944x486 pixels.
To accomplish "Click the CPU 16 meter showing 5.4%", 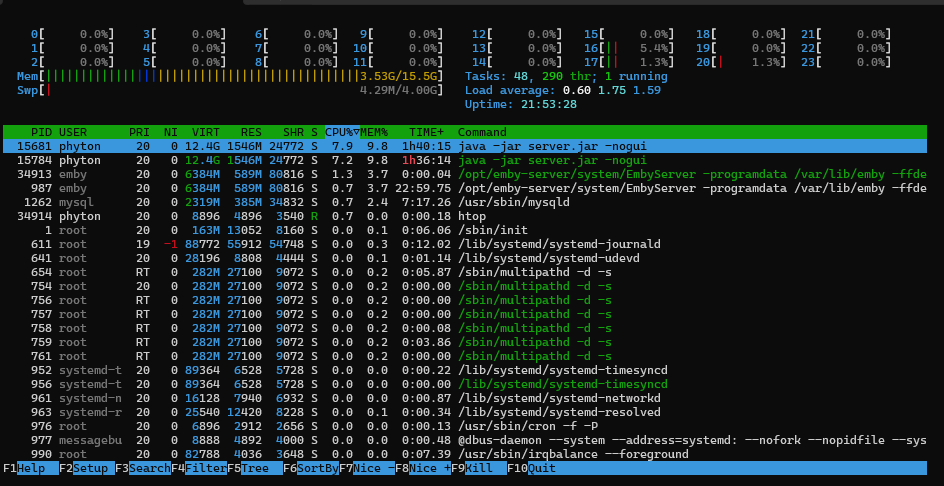I will coord(629,48).
